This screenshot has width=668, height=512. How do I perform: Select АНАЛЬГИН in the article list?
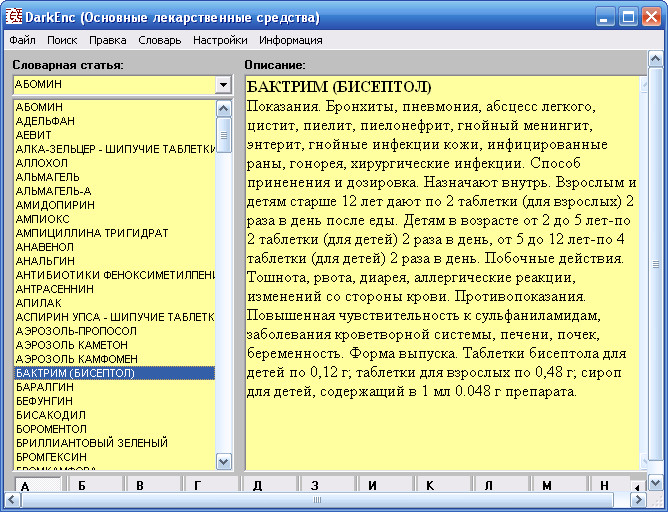point(45,261)
